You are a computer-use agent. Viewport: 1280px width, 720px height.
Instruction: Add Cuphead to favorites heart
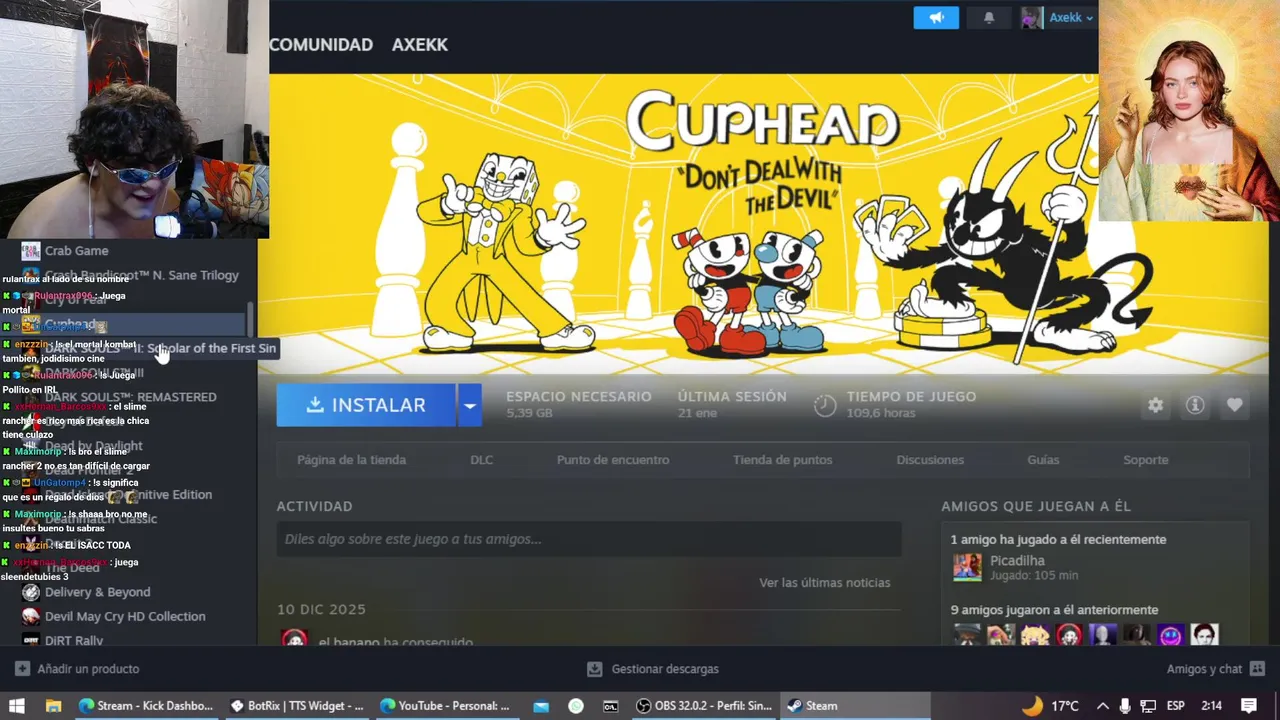pyautogui.click(x=1235, y=405)
